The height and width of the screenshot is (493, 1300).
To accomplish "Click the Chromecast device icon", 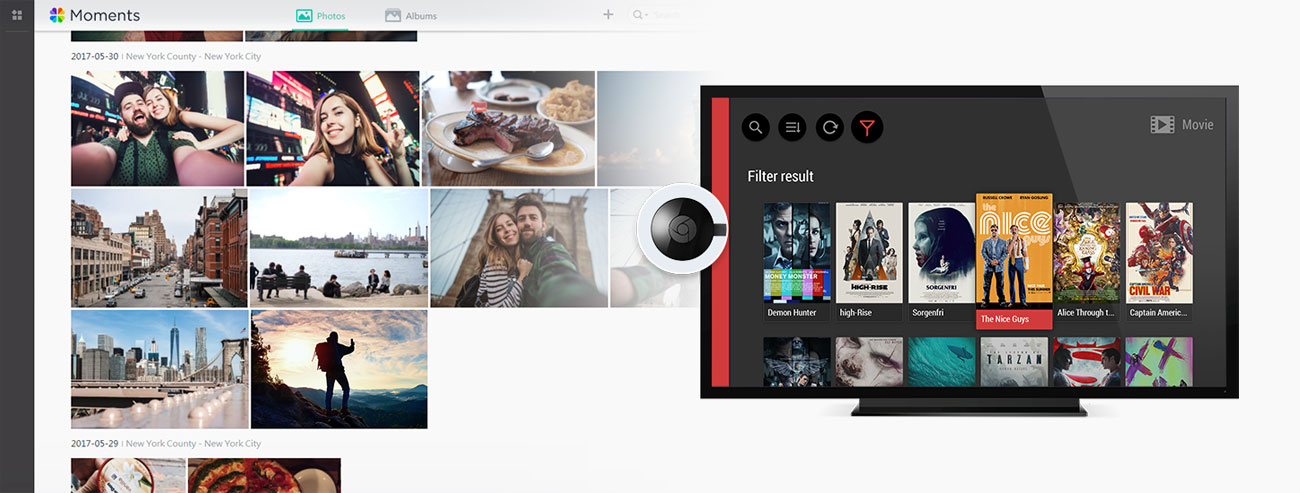I will pyautogui.click(x=682, y=228).
